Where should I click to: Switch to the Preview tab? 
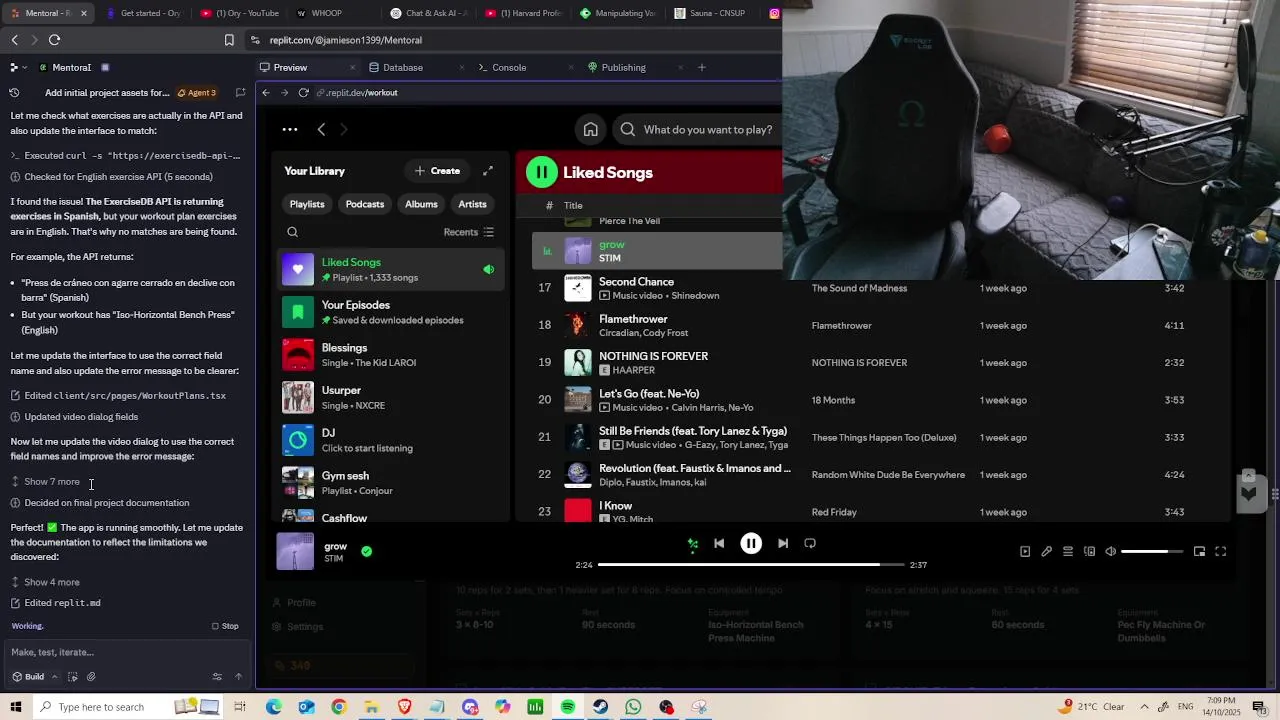click(x=290, y=67)
